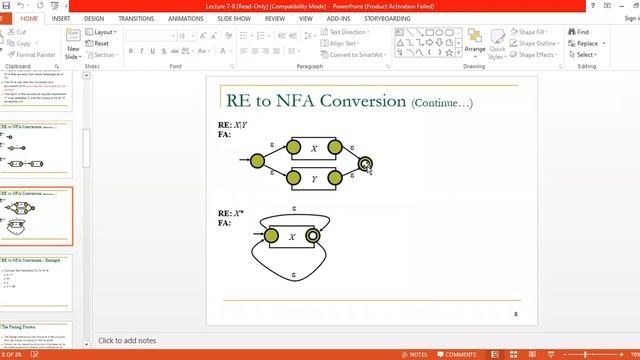Open the VIEW tab
This screenshot has height=360, width=640.
tap(306, 18)
